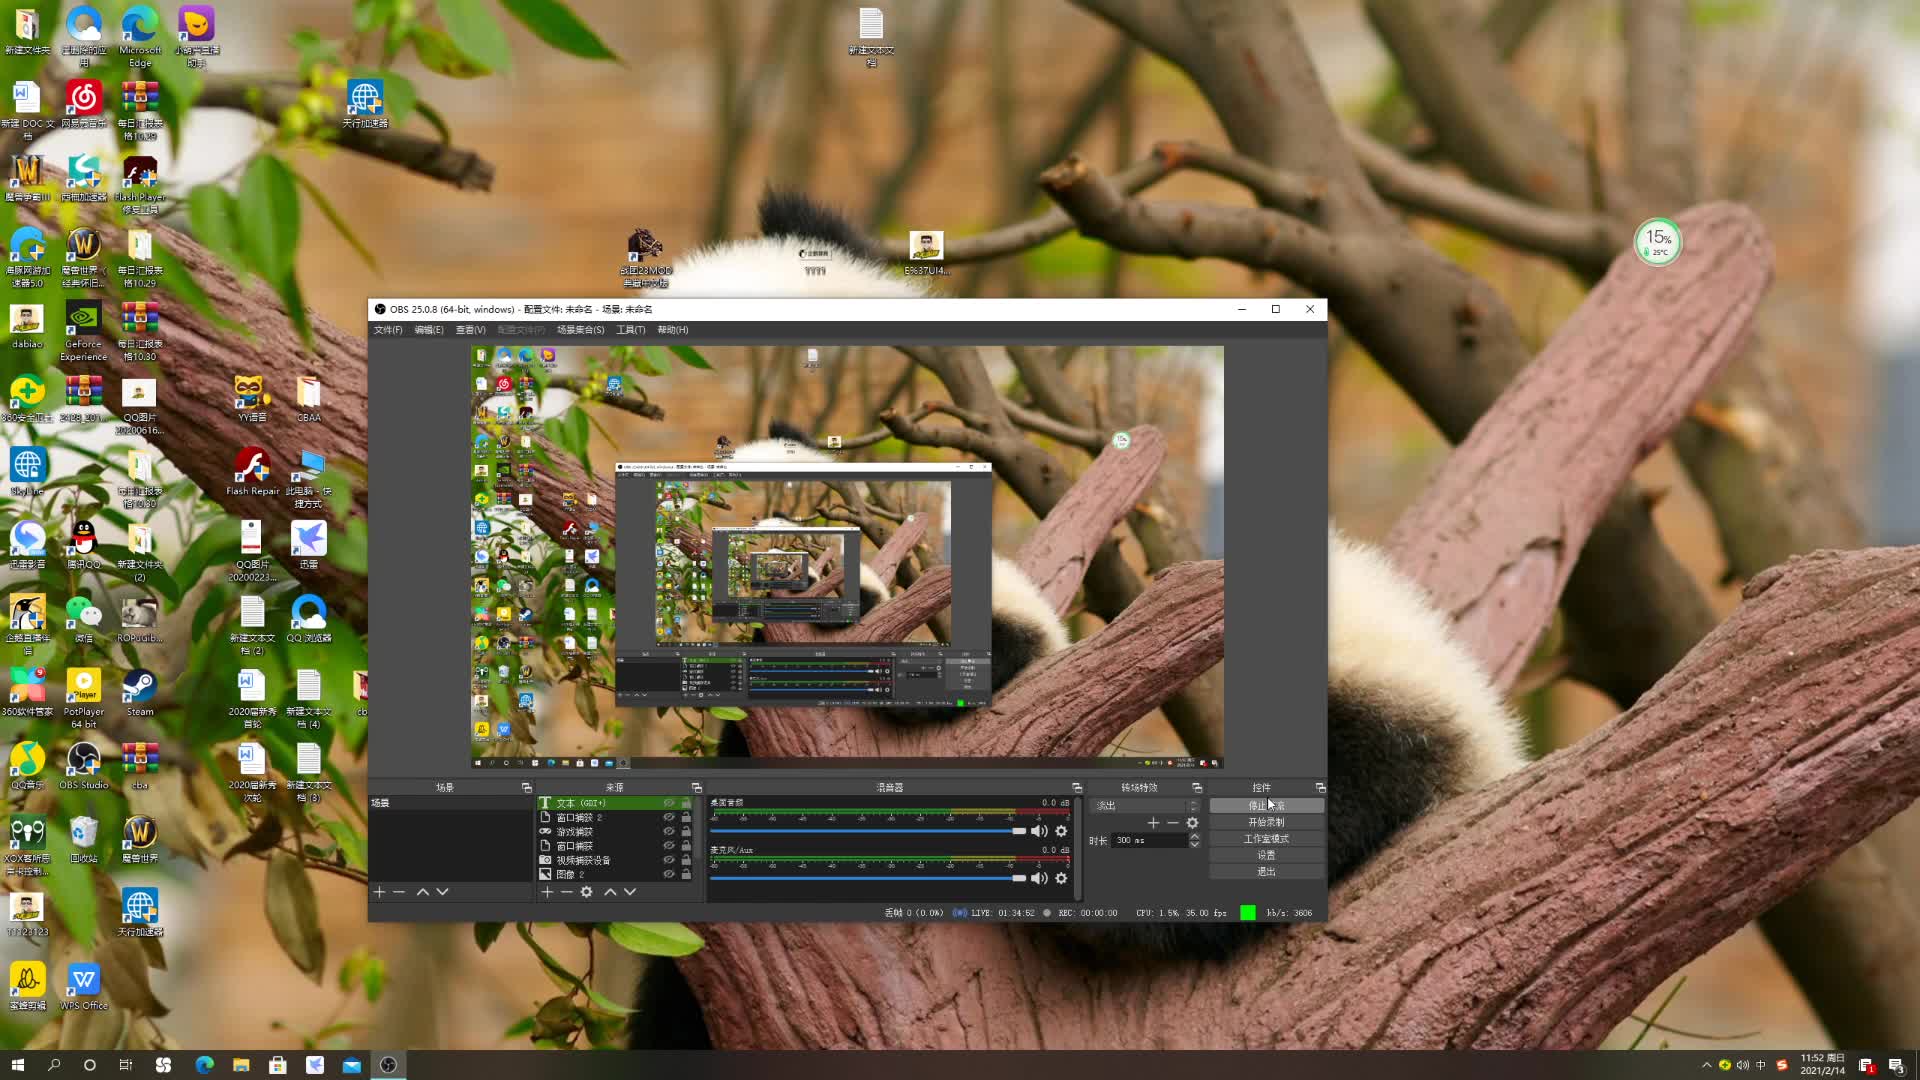Click 开始录制 start recording button
The image size is (1920, 1080).
pyautogui.click(x=1266, y=822)
